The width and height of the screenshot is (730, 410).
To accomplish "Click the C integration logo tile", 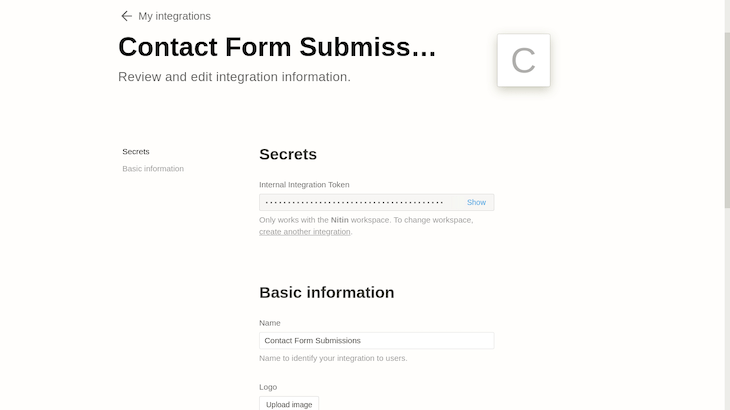I will coord(523,60).
